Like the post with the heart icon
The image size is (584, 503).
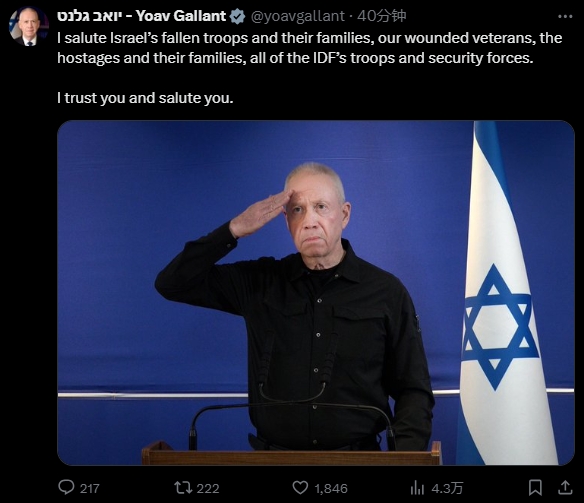point(300,488)
